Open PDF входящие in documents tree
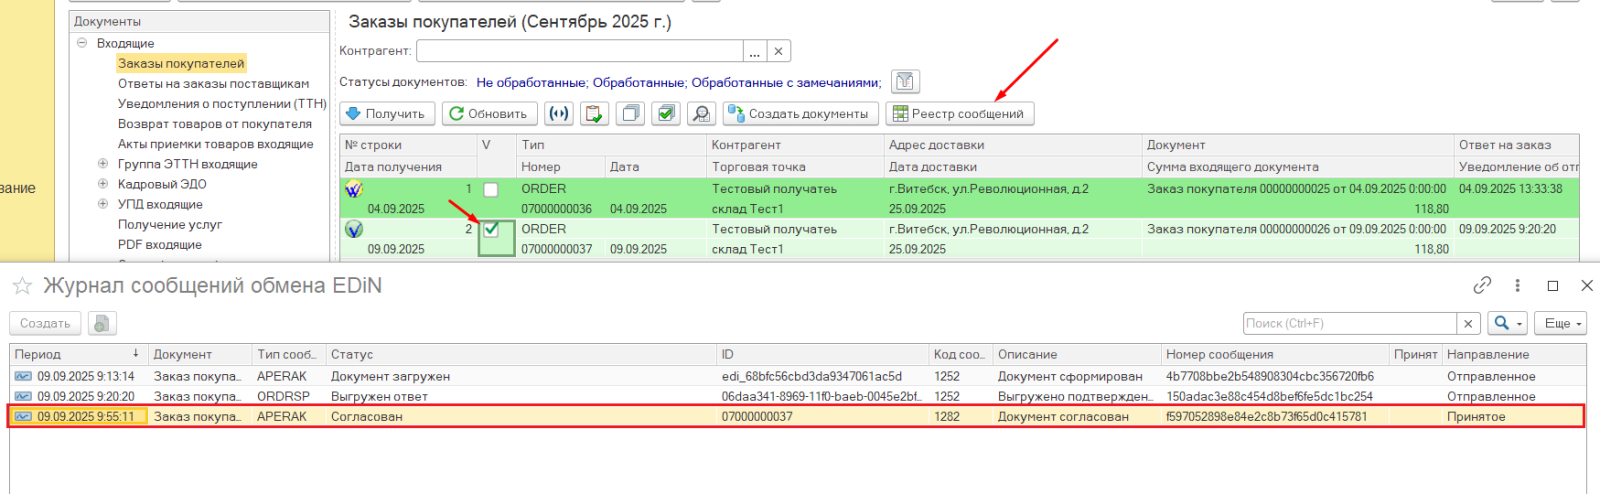 pyautogui.click(x=159, y=245)
